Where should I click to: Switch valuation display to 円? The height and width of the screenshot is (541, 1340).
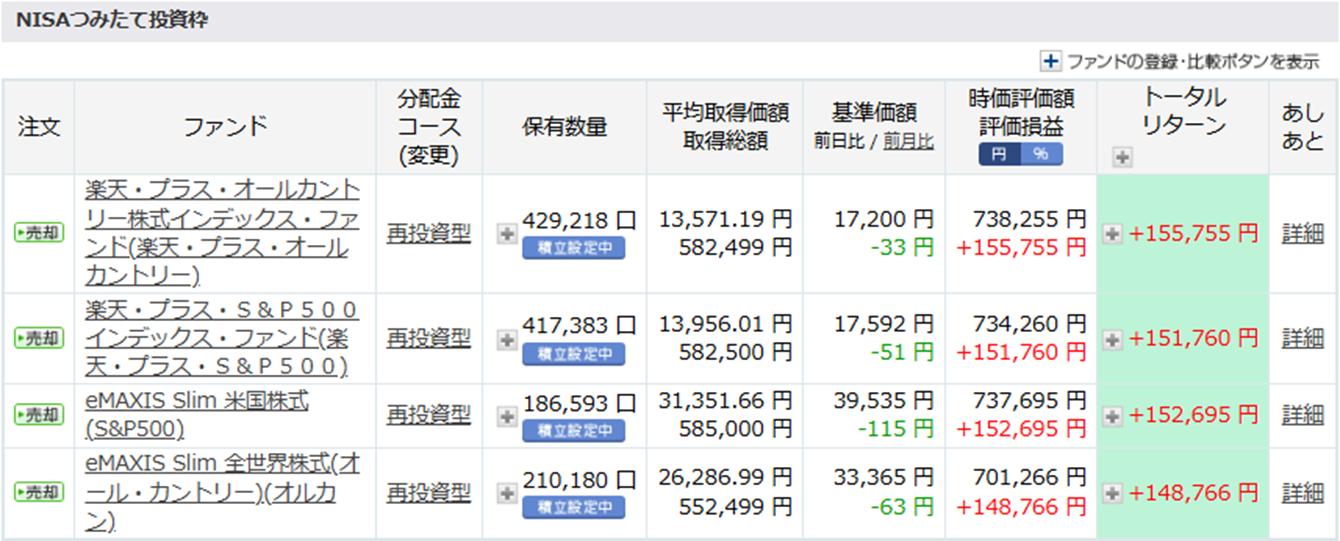tap(999, 155)
